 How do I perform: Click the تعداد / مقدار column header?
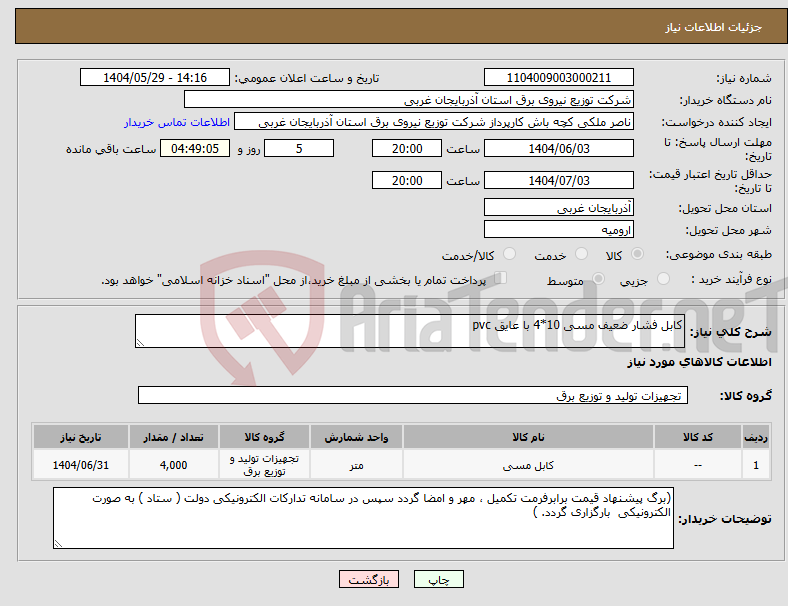pyautogui.click(x=173, y=437)
